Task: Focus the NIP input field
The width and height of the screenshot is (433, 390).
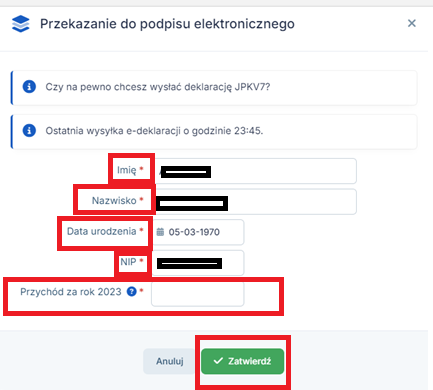Action: tap(198, 263)
